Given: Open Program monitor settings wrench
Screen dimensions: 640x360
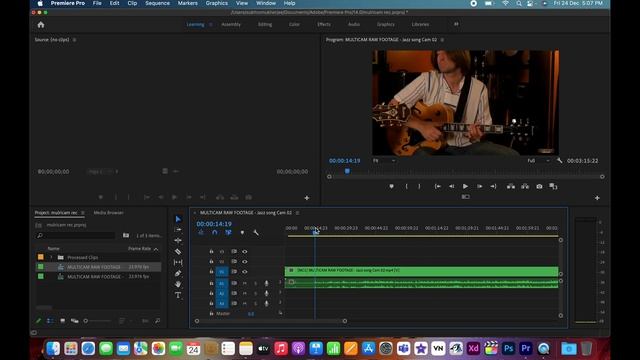Looking at the screenshot, I should point(559,161).
